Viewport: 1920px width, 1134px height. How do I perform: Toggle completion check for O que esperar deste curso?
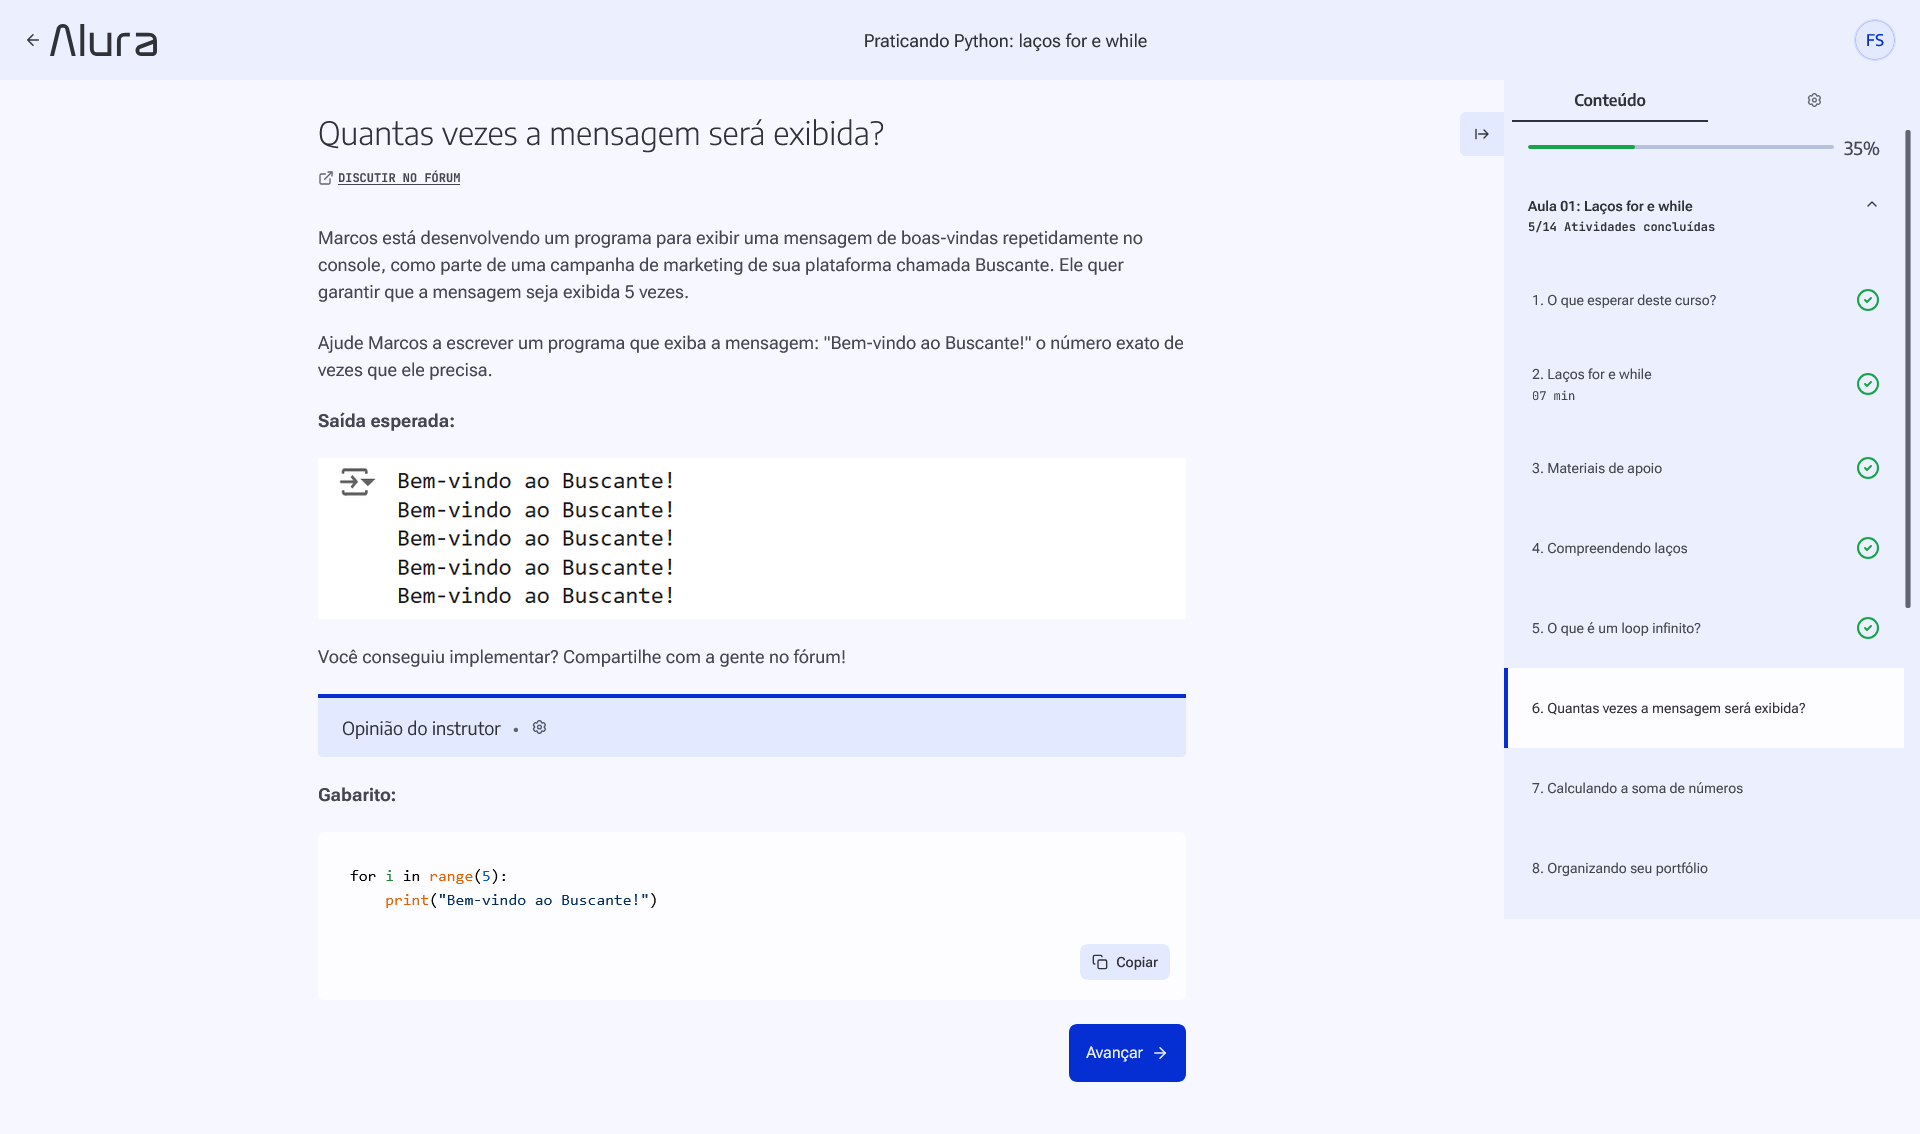click(x=1867, y=300)
